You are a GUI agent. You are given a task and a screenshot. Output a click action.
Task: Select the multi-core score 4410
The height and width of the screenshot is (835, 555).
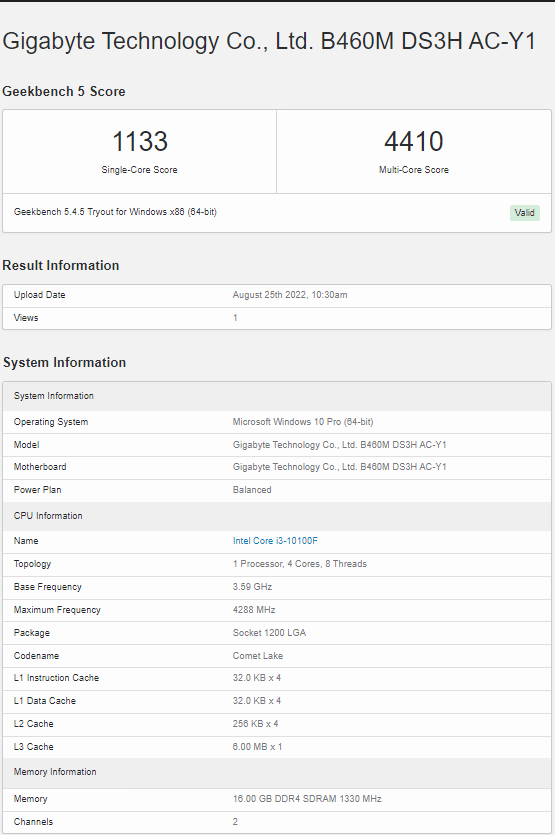pyautogui.click(x=414, y=141)
